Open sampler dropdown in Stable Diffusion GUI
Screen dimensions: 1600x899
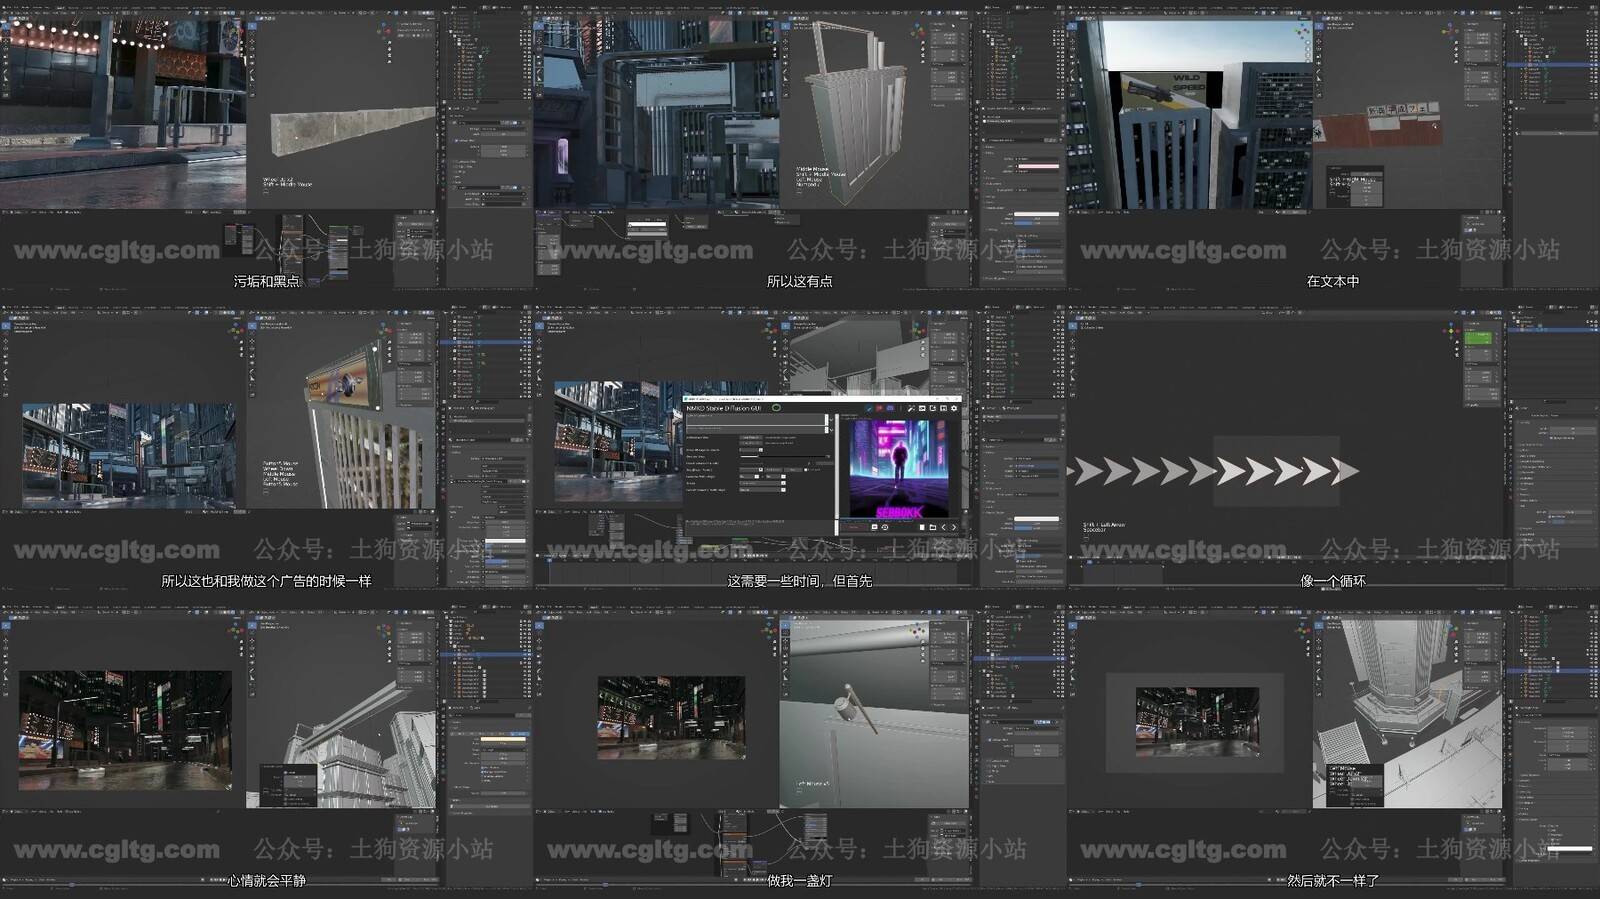762,483
